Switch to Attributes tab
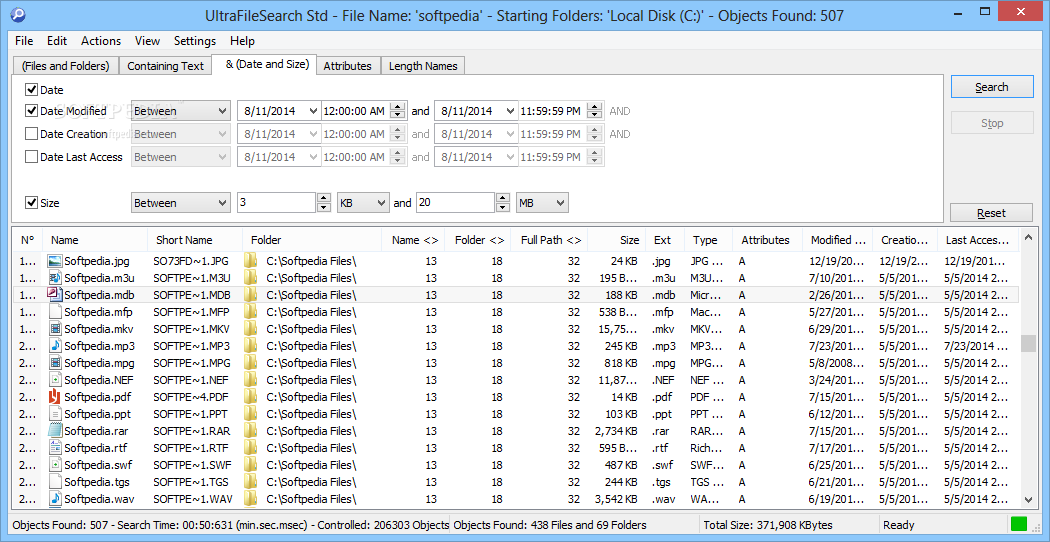 pyautogui.click(x=348, y=66)
